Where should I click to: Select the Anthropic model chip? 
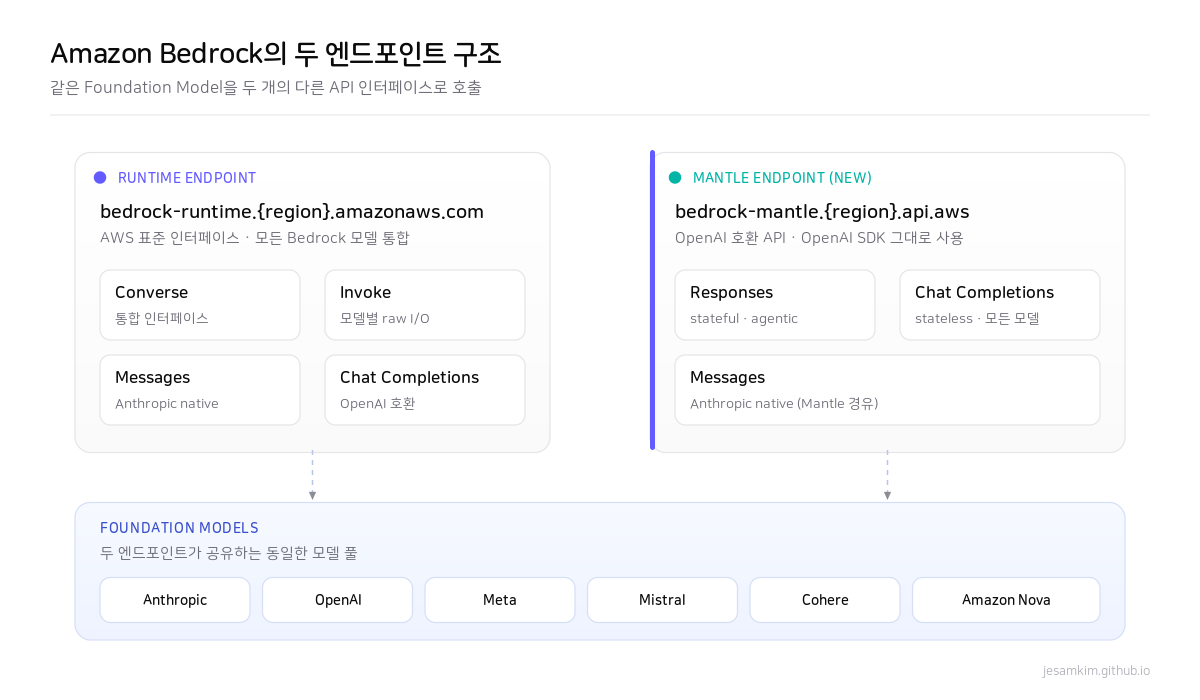coord(175,600)
